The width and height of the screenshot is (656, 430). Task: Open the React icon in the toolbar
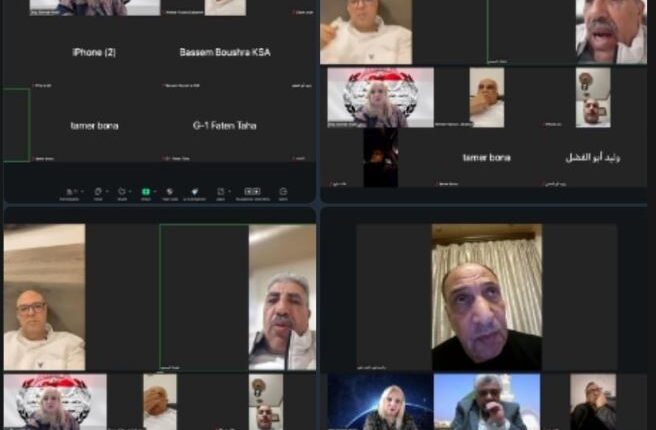pos(122,190)
